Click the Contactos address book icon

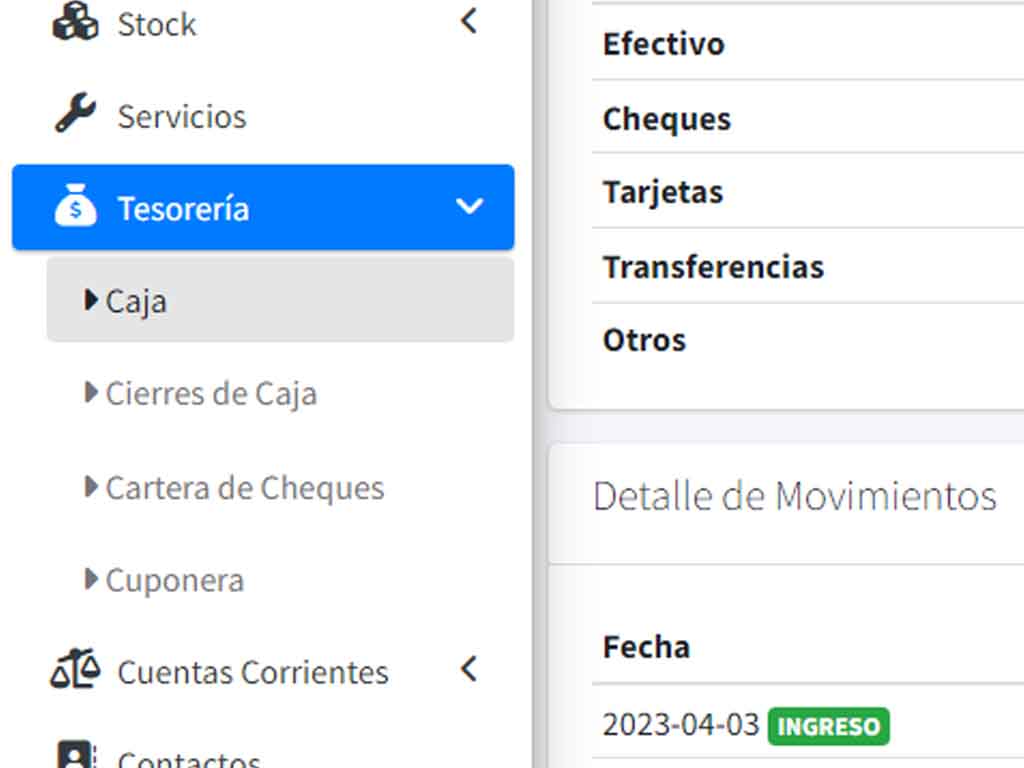point(76,755)
